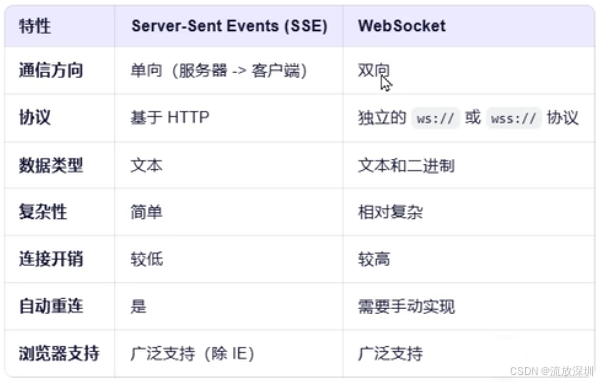The image size is (597, 382).
Task: Click the 文本和二进制 cell
Action: click(x=406, y=165)
